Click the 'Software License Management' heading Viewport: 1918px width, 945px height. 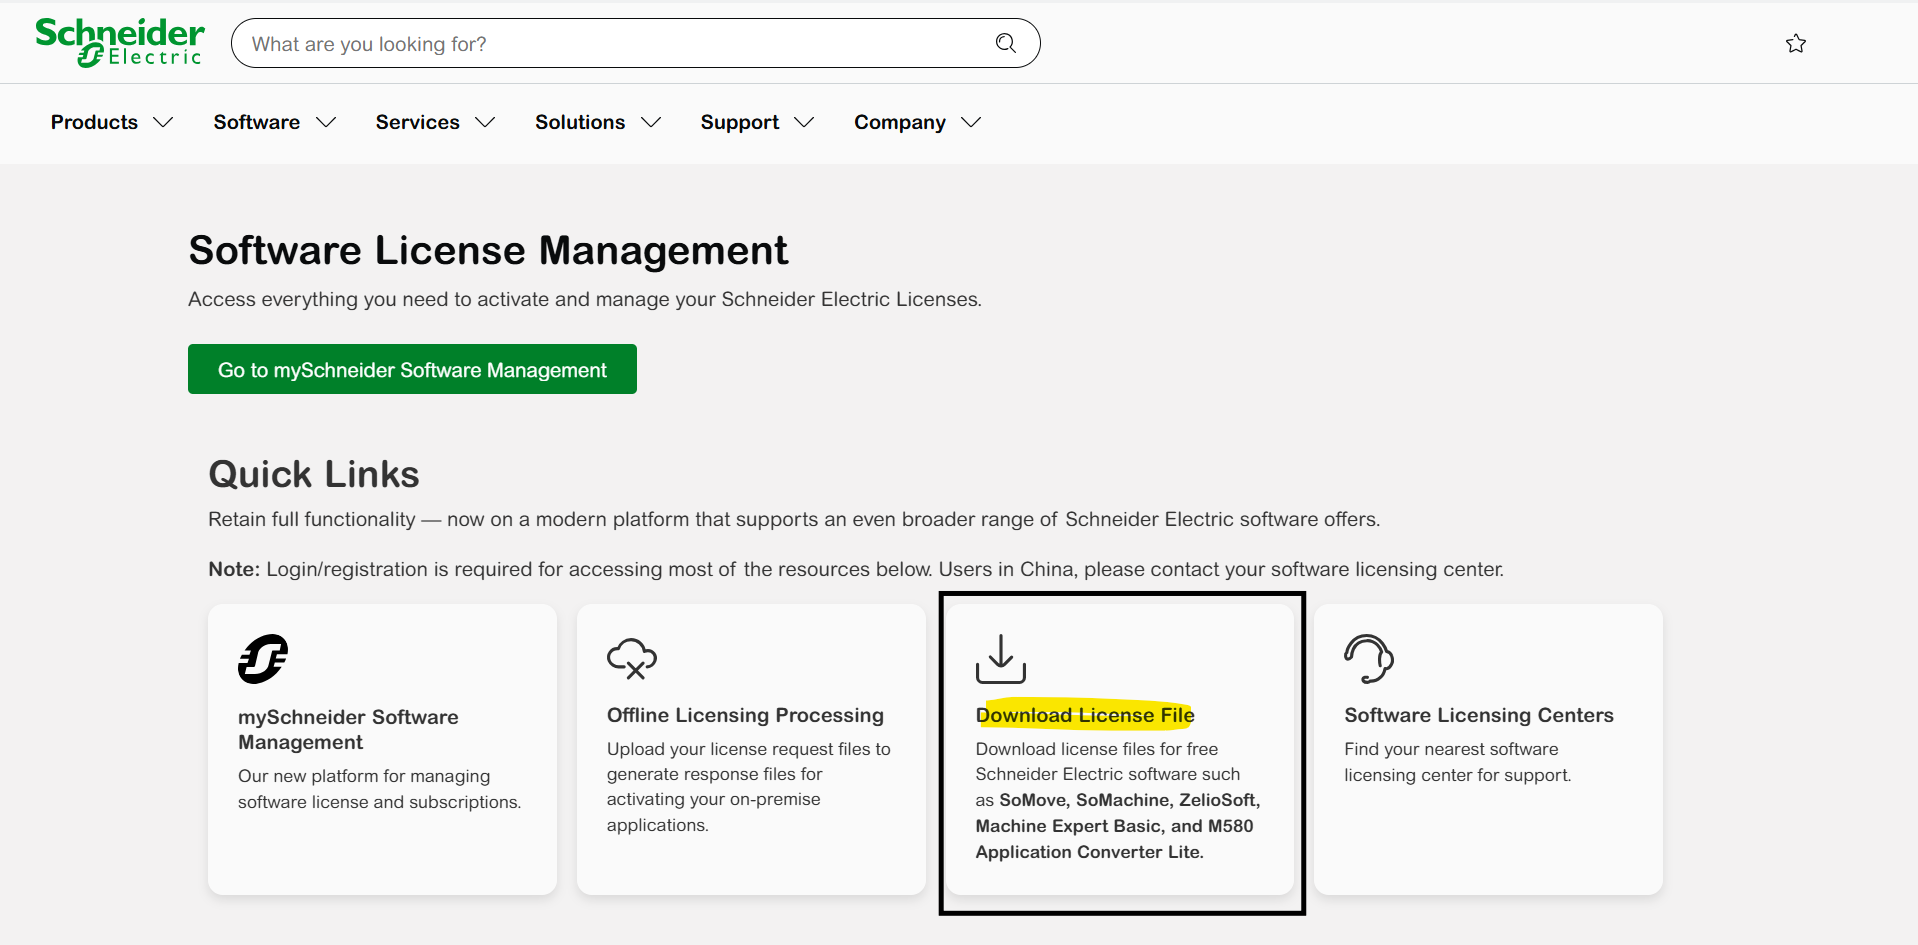coord(488,250)
